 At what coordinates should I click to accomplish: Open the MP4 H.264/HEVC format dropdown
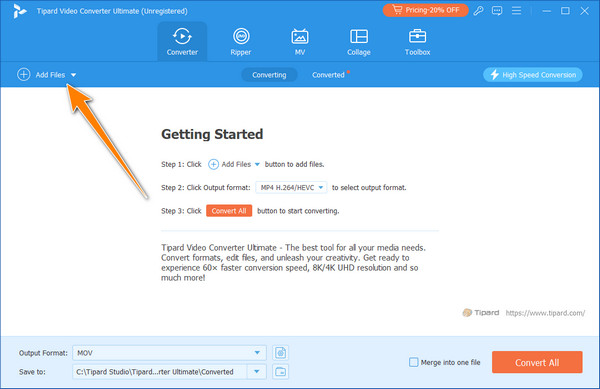click(x=291, y=187)
